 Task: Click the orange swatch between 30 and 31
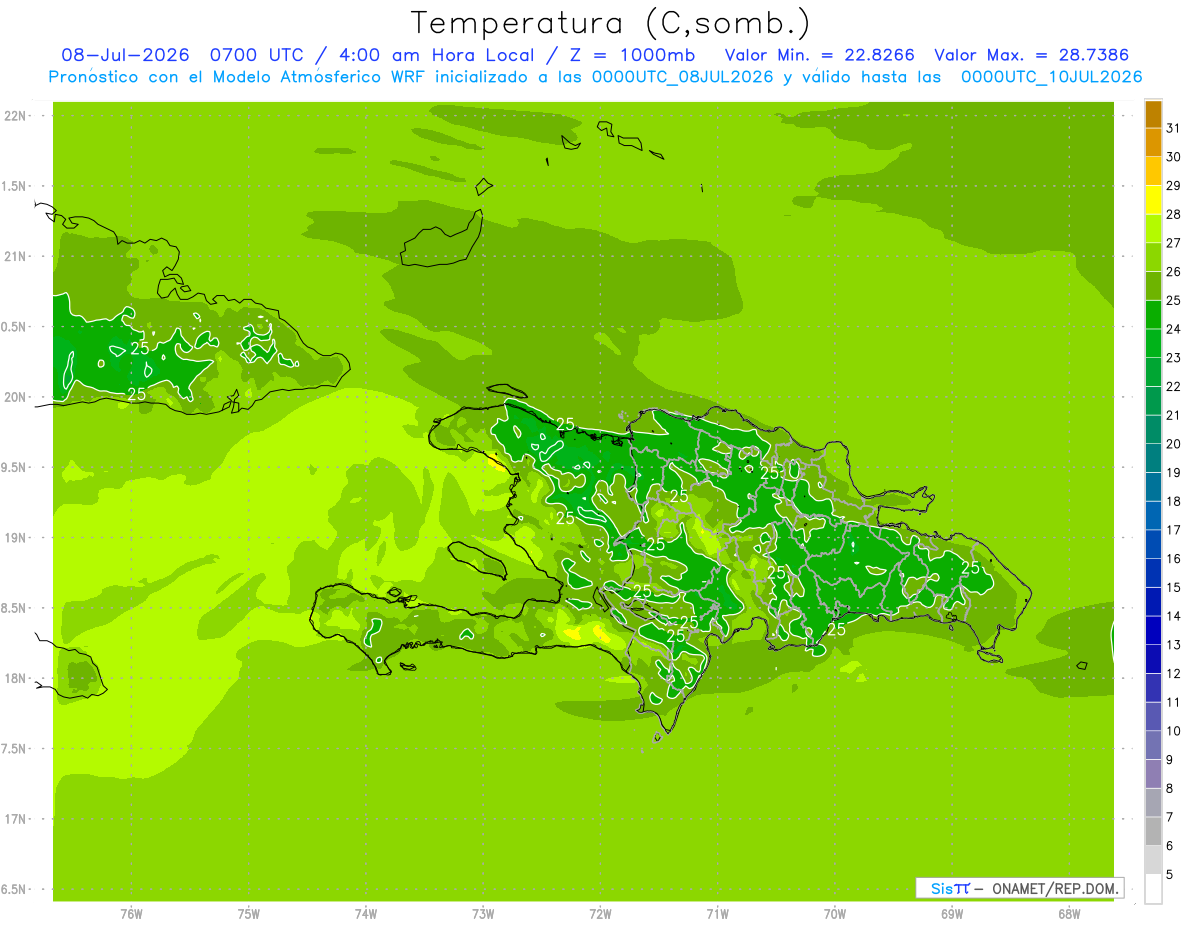(1153, 142)
